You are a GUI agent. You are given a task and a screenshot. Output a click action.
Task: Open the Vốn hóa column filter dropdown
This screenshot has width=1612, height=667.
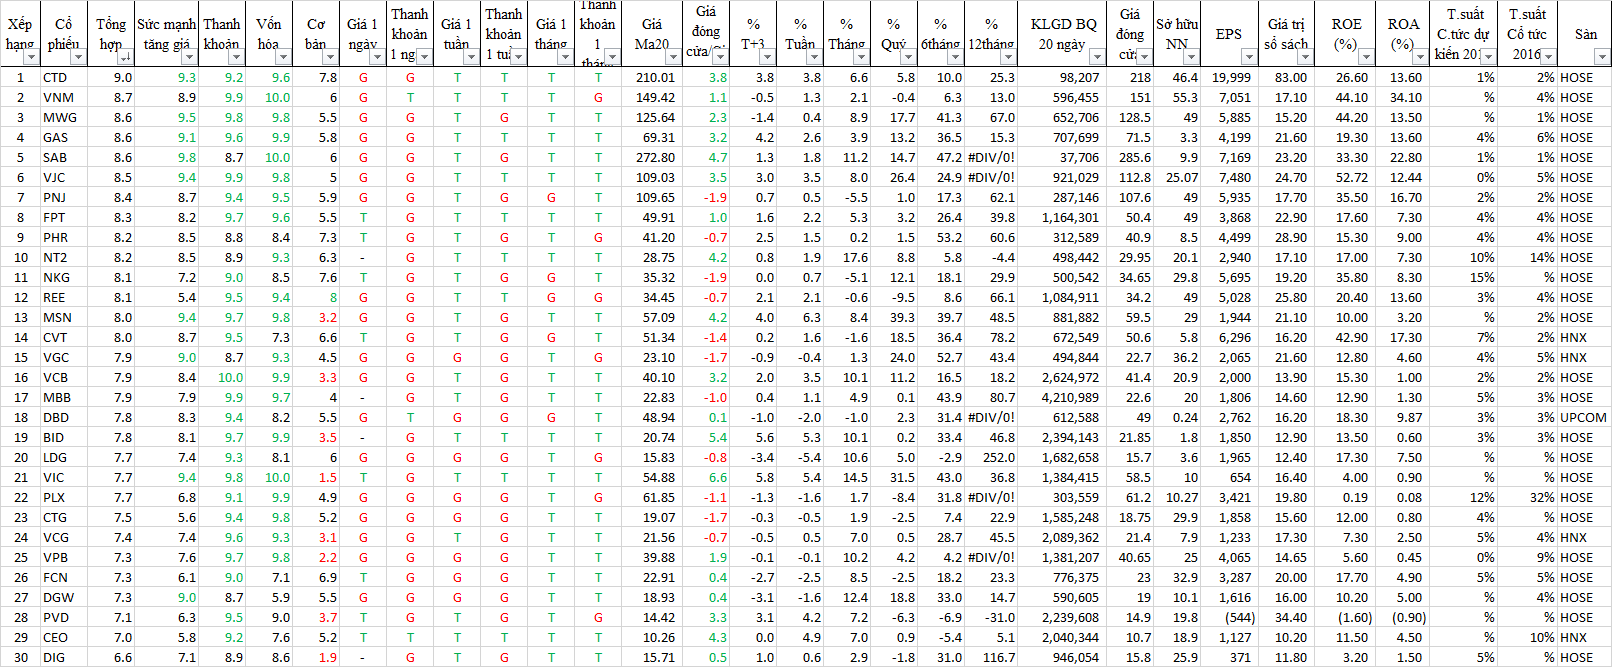click(x=283, y=57)
